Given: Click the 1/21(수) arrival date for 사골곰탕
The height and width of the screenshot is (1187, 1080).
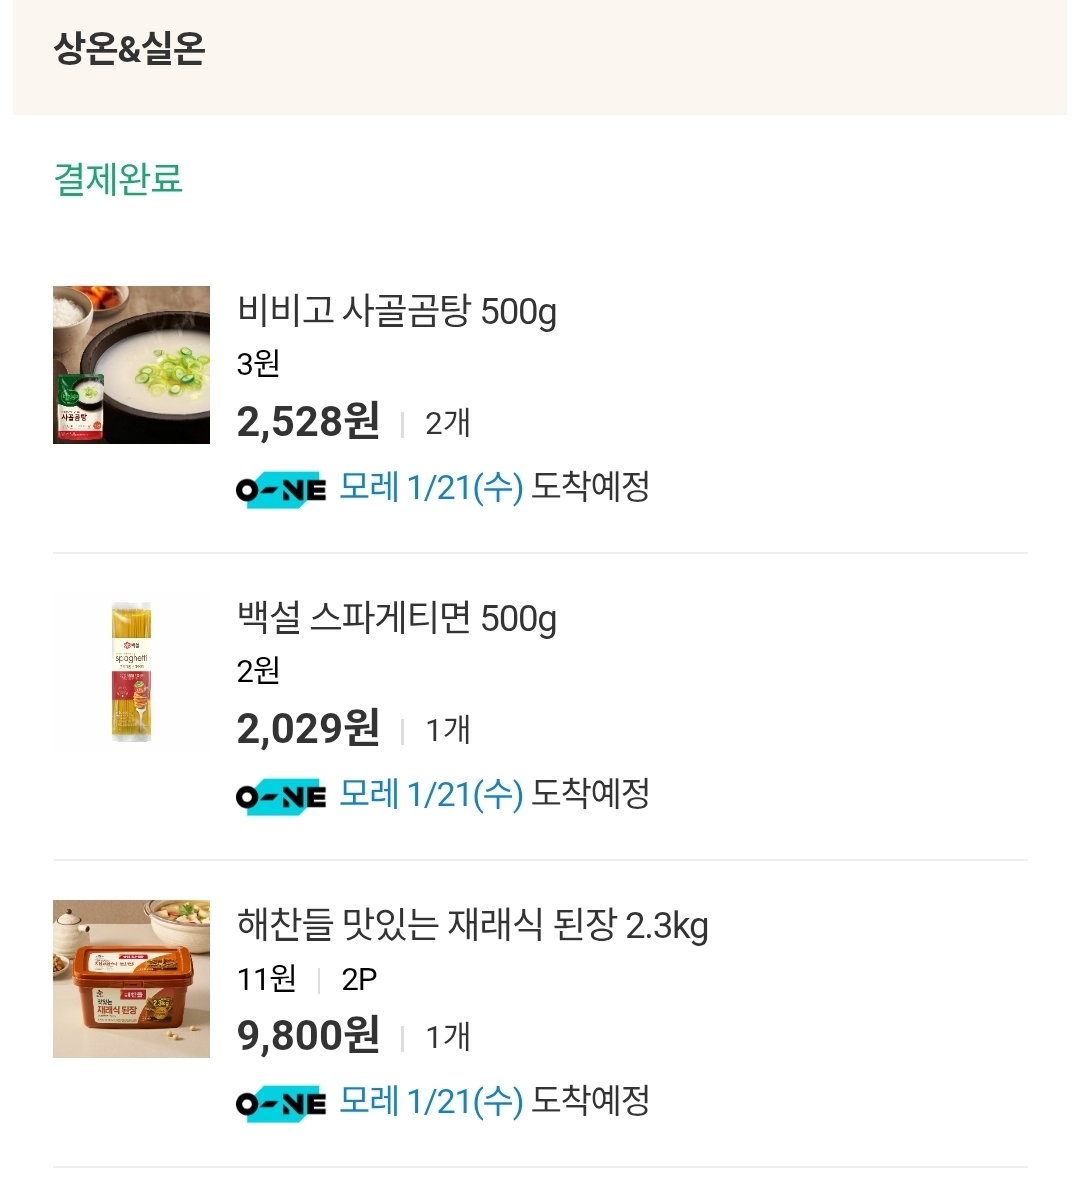Looking at the screenshot, I should pyautogui.click(x=465, y=488).
